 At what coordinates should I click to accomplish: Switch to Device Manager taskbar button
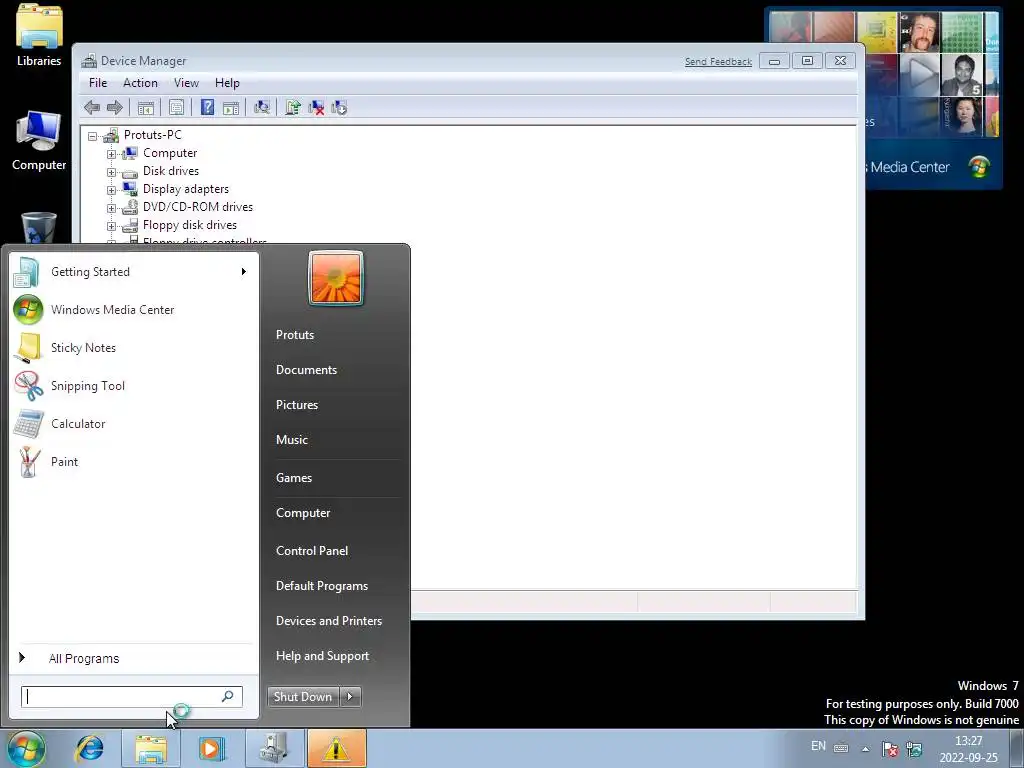click(x=274, y=748)
